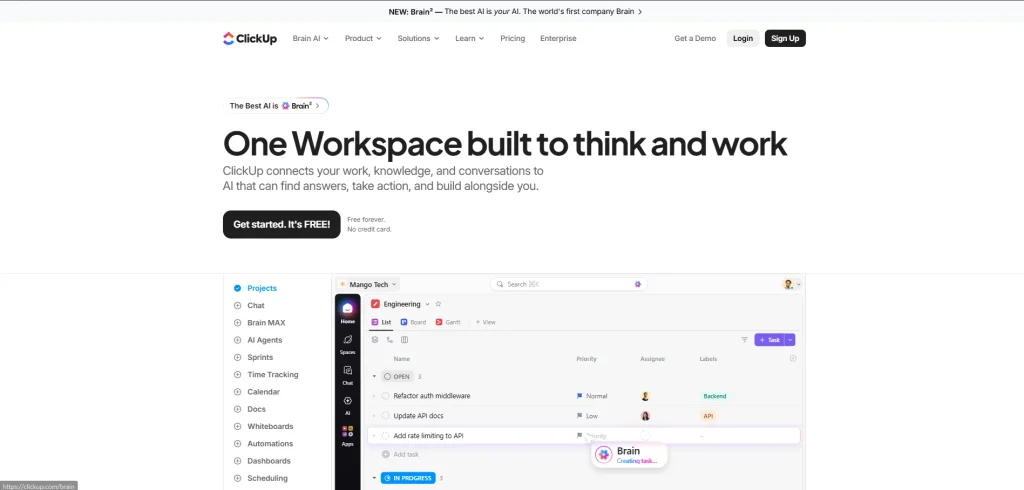Click the Update API docs assignee avatar
The width and height of the screenshot is (1024, 490).
[x=645, y=416]
